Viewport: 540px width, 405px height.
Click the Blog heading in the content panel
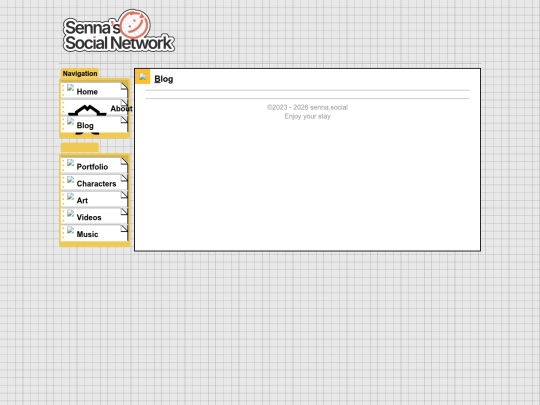point(164,79)
